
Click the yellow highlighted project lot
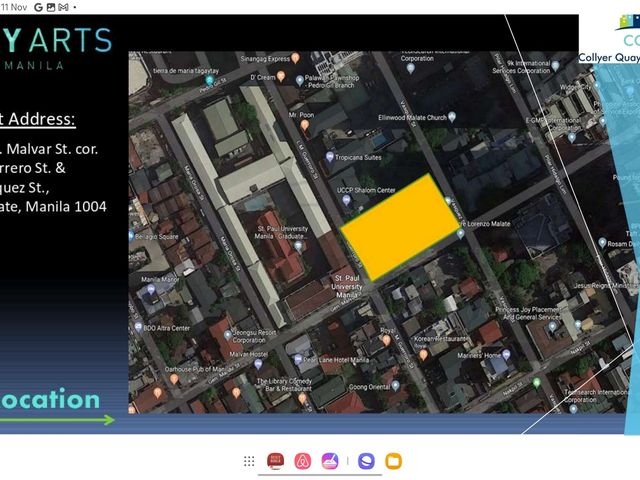coord(400,227)
